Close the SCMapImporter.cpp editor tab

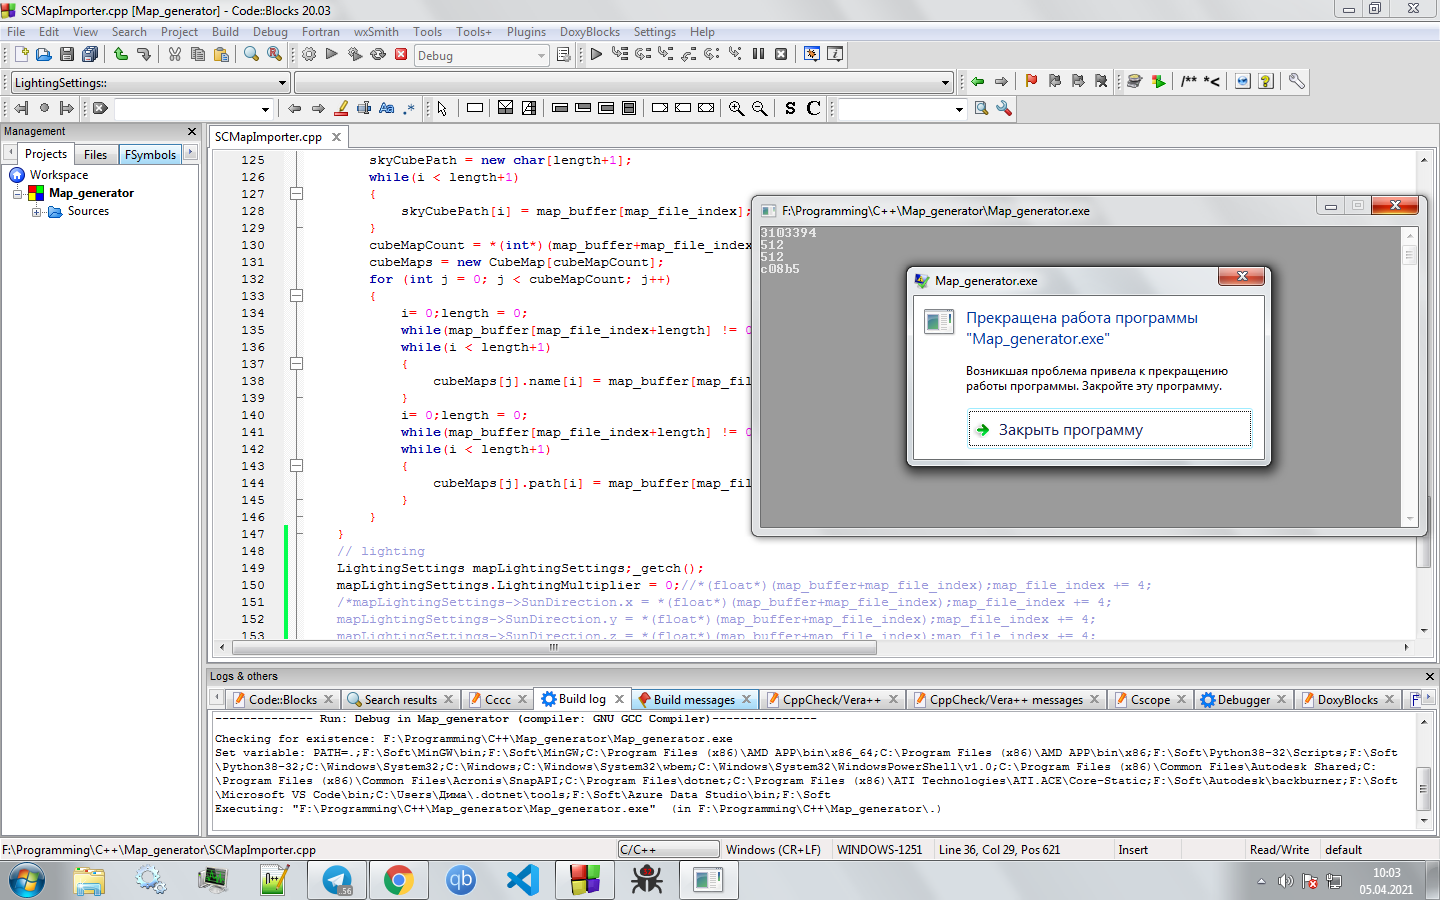click(x=337, y=137)
